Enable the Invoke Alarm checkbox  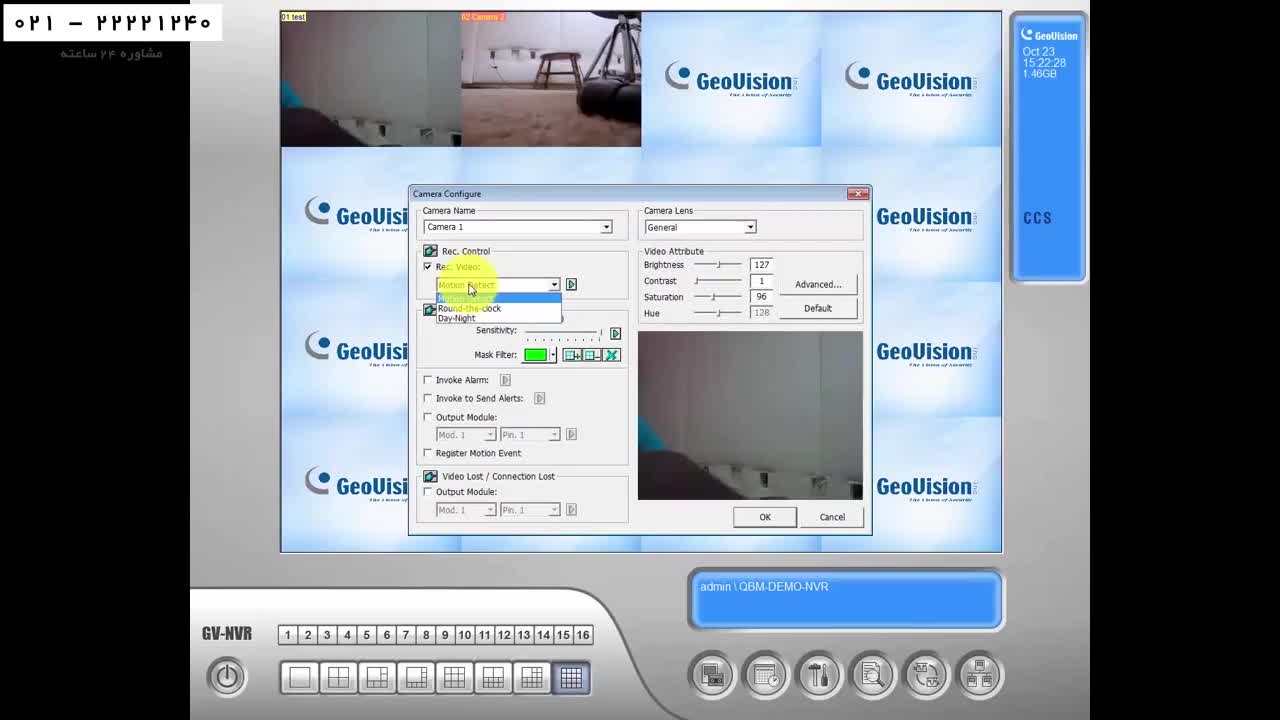pos(428,380)
